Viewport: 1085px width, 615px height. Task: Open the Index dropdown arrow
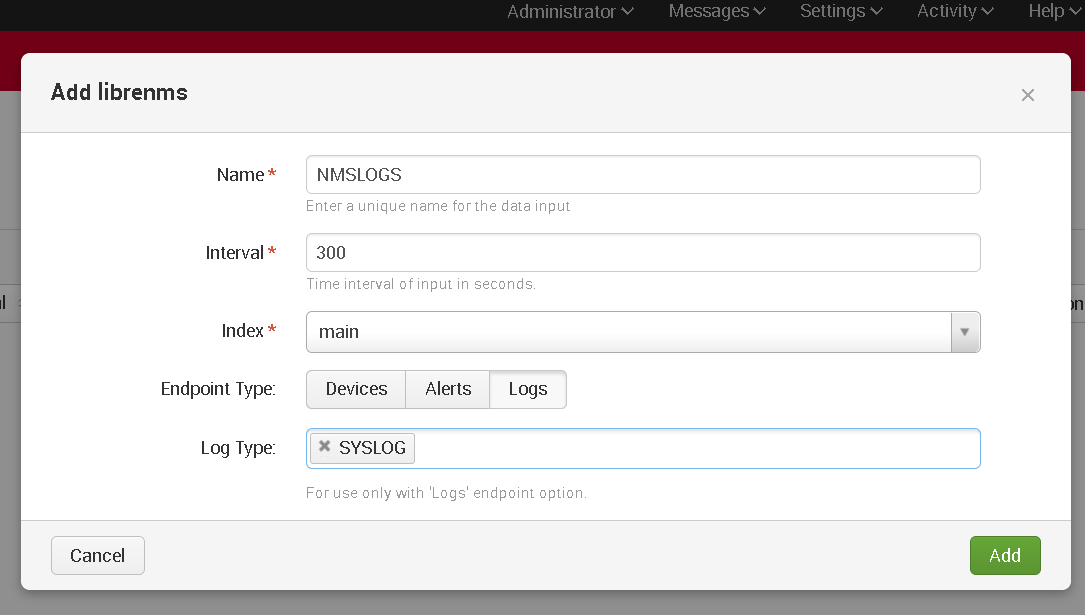pos(966,331)
